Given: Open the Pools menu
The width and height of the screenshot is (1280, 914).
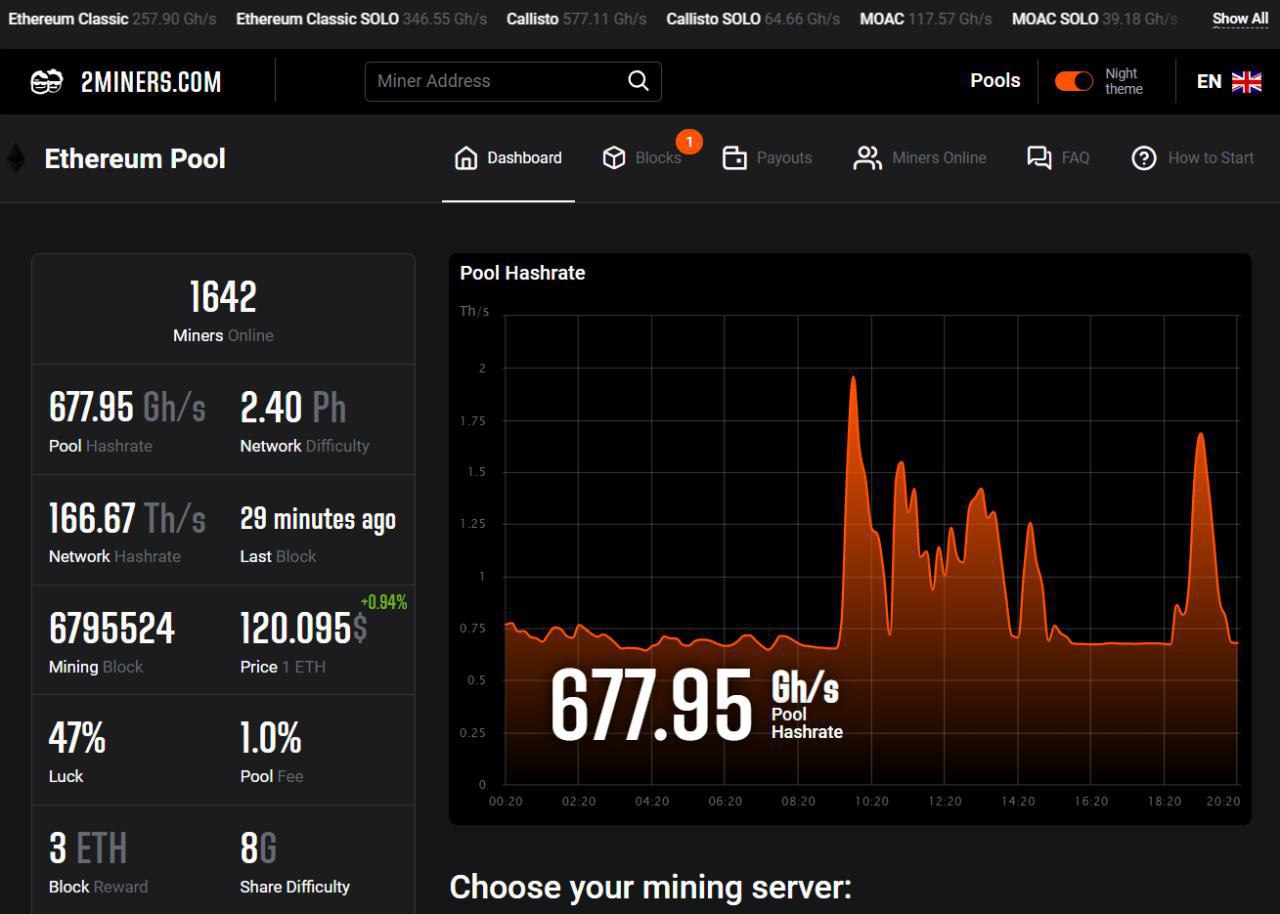Looking at the screenshot, I should click(x=995, y=81).
